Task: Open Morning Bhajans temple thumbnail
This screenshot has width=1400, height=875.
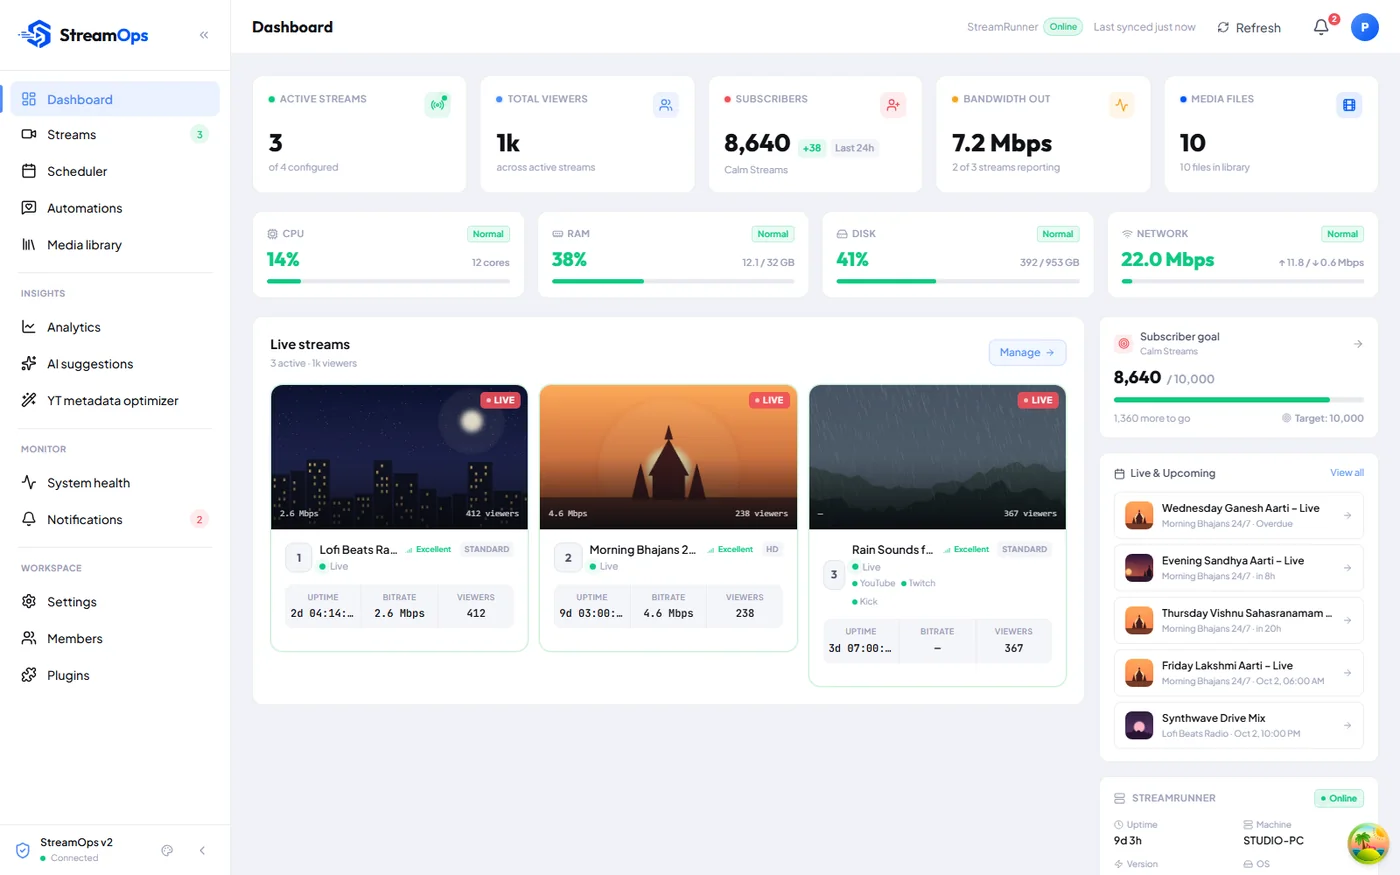Action: click(668, 457)
